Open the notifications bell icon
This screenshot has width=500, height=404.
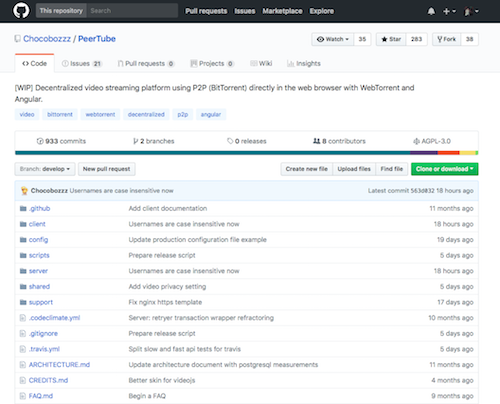coord(431,11)
